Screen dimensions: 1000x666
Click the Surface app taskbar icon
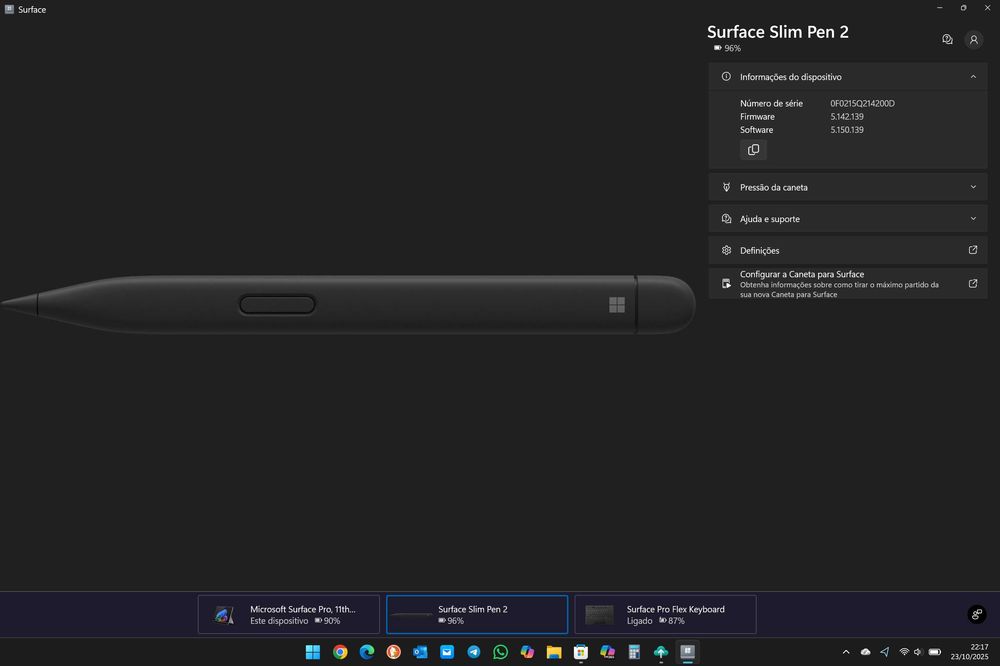point(688,652)
